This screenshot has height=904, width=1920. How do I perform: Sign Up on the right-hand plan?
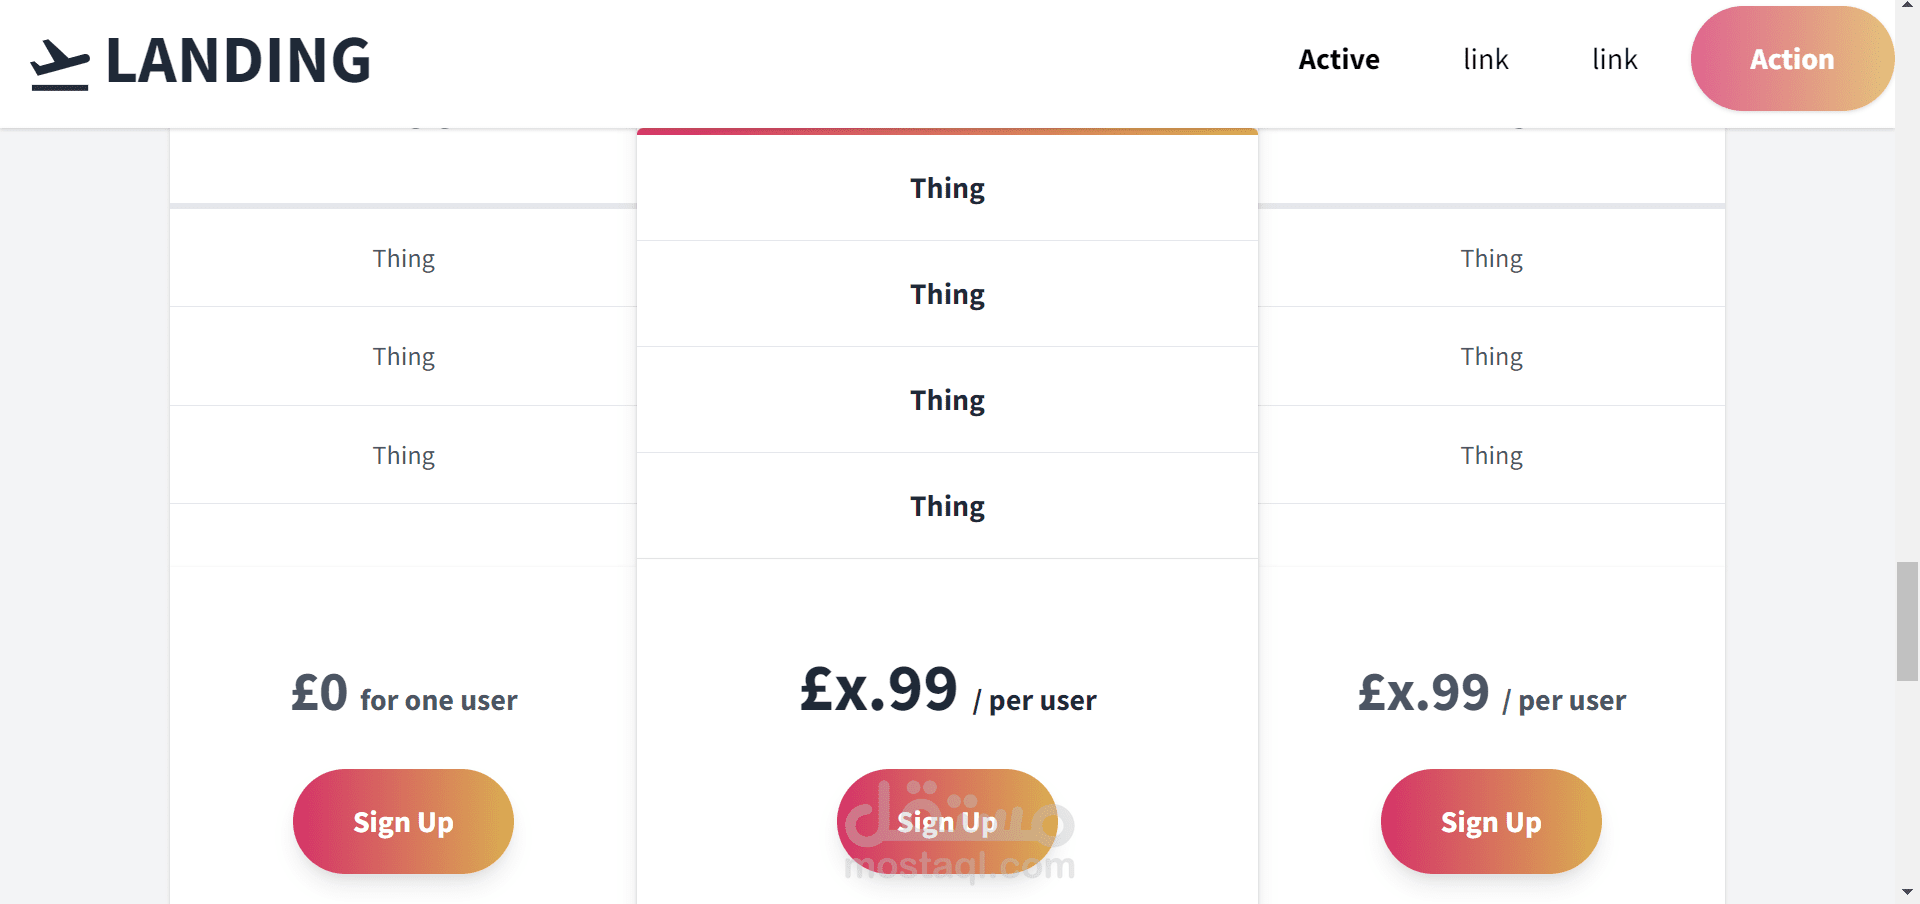(x=1490, y=821)
